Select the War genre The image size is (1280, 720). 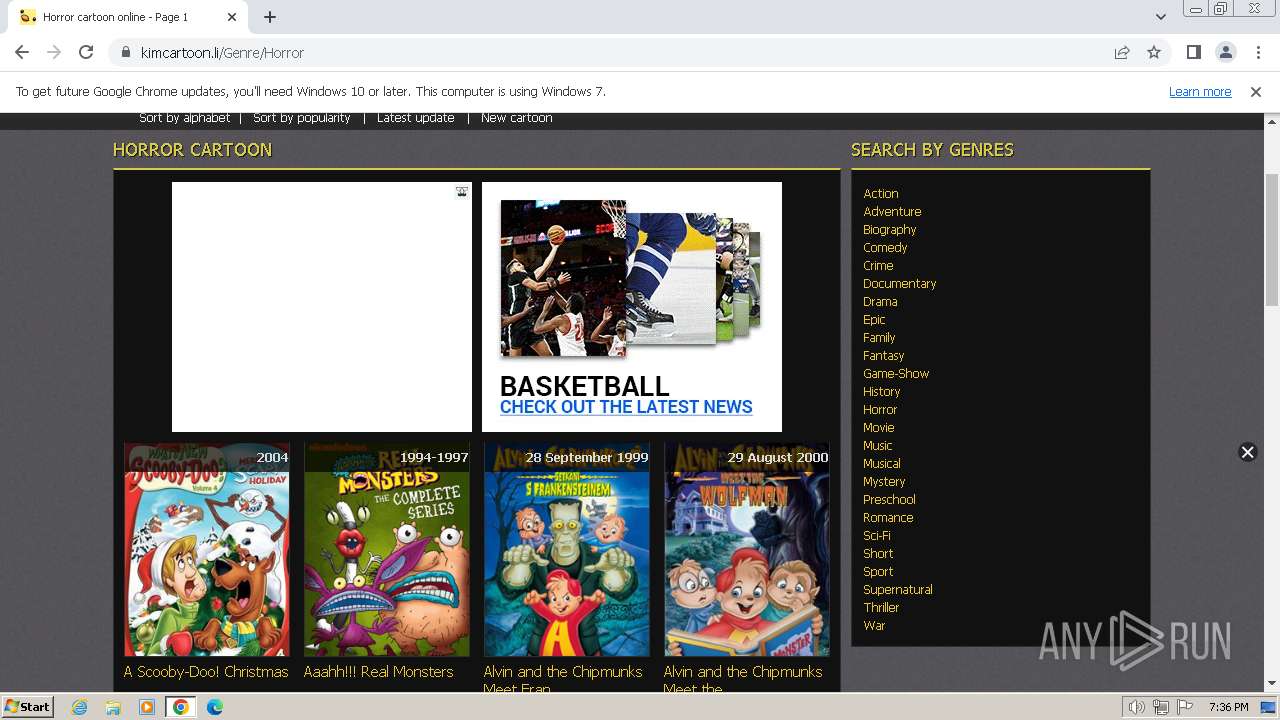pyautogui.click(x=874, y=626)
